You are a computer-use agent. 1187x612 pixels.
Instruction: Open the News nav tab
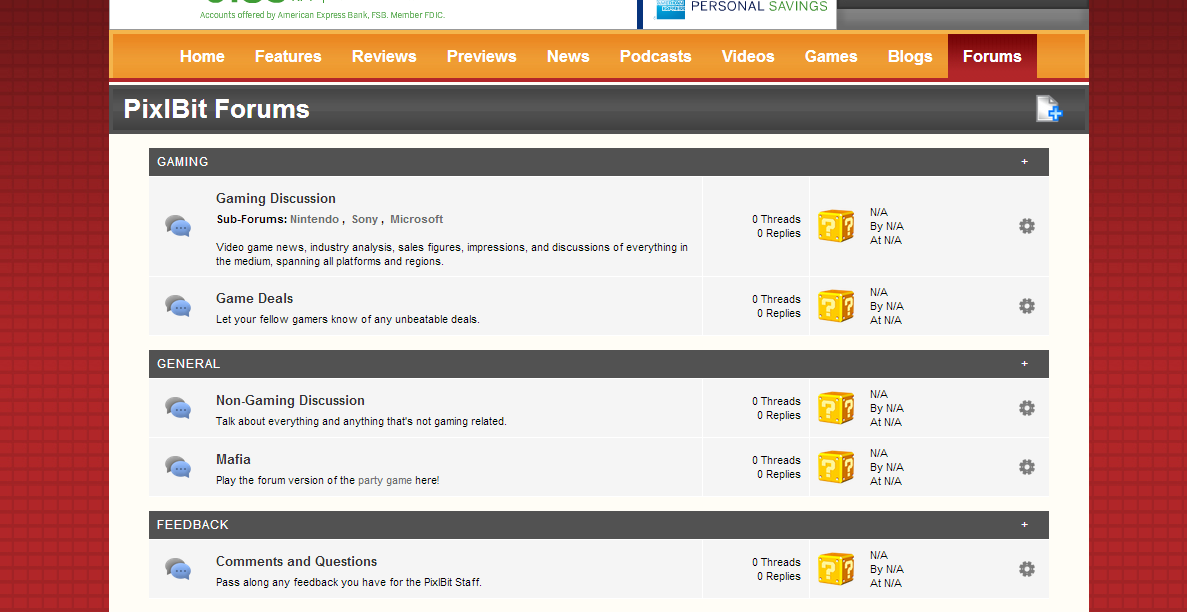pyautogui.click(x=568, y=56)
